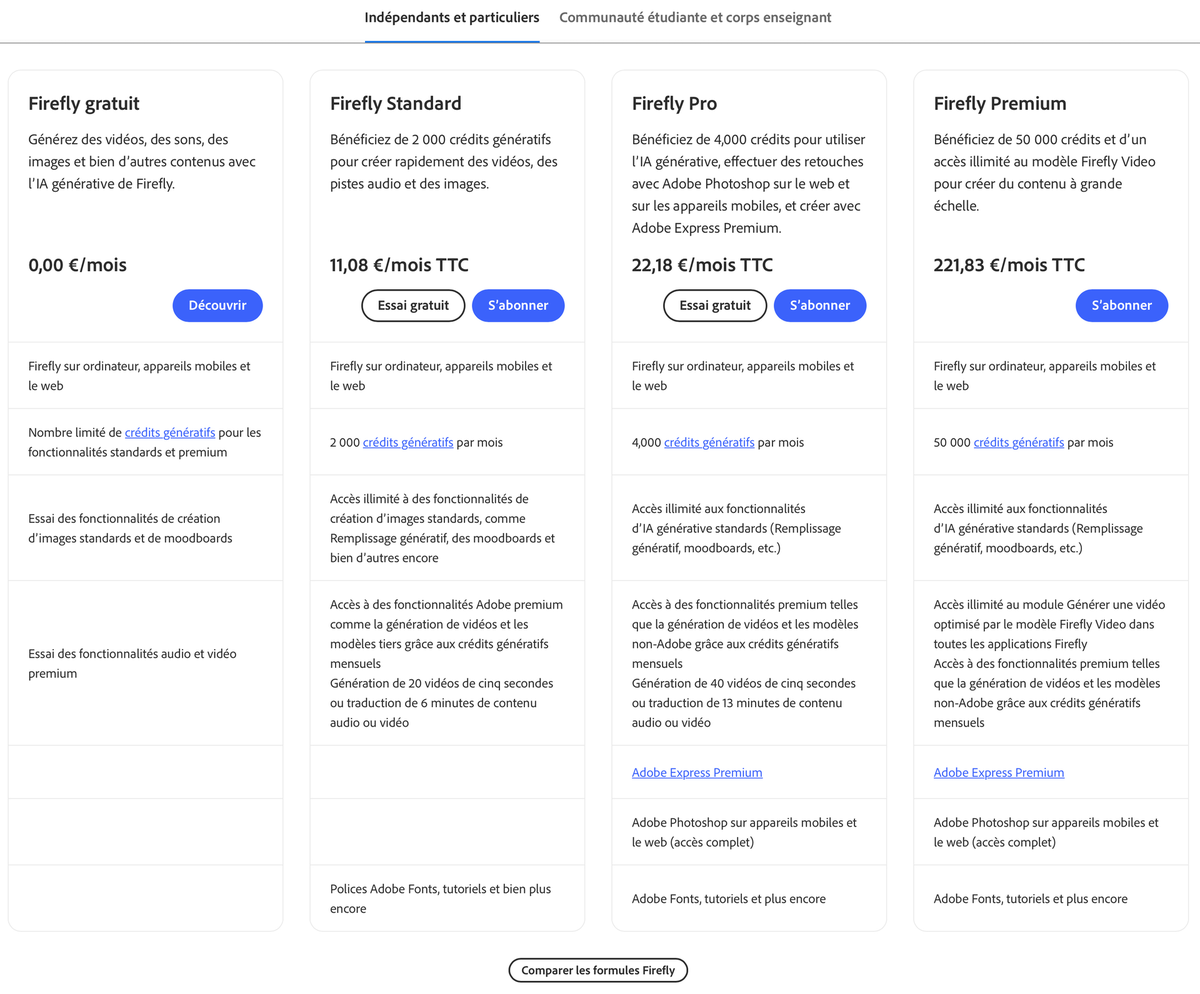Select the Firefly Pro plan card
Image resolution: width=1200 pixels, height=994 pixels.
(749, 103)
